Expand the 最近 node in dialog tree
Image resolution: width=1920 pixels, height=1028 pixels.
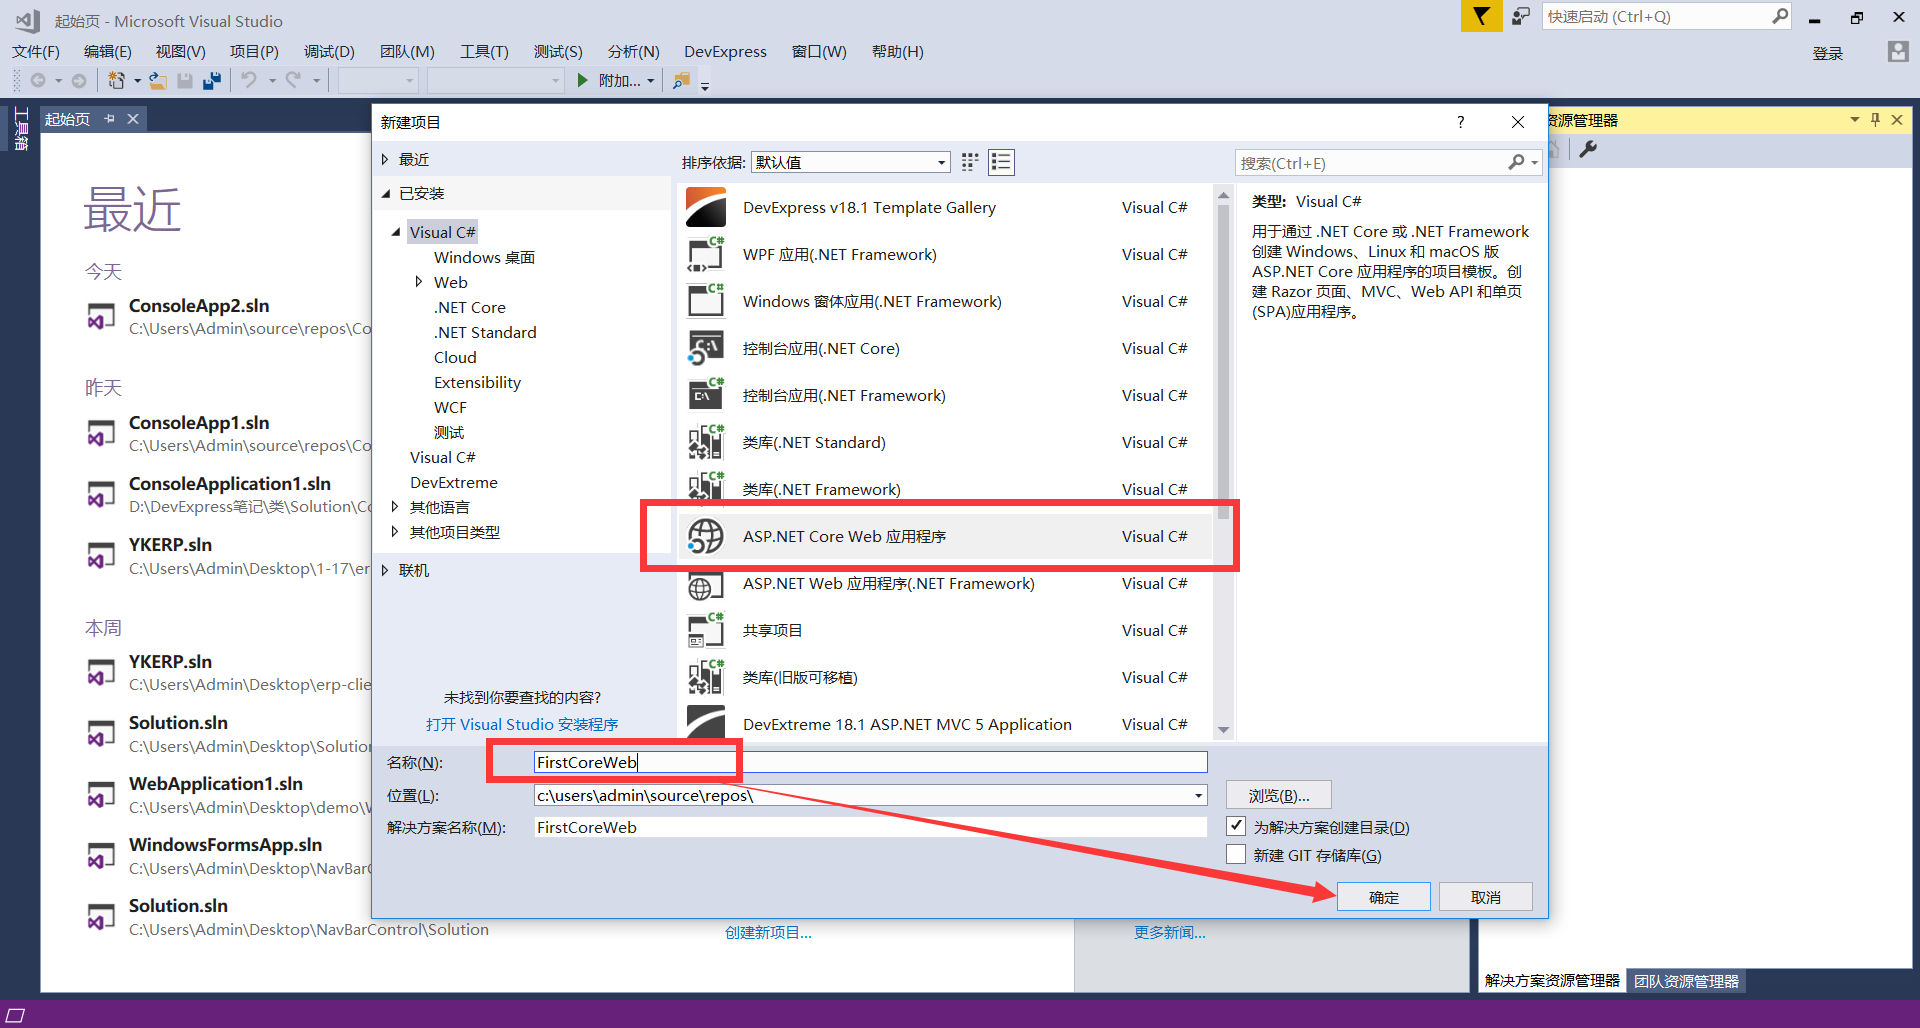point(385,159)
